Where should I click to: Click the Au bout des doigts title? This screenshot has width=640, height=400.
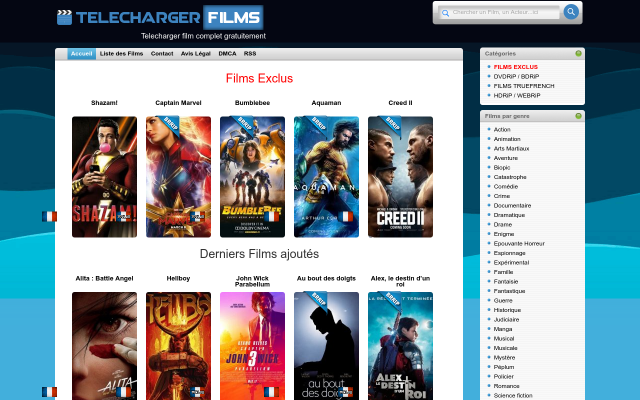326,278
